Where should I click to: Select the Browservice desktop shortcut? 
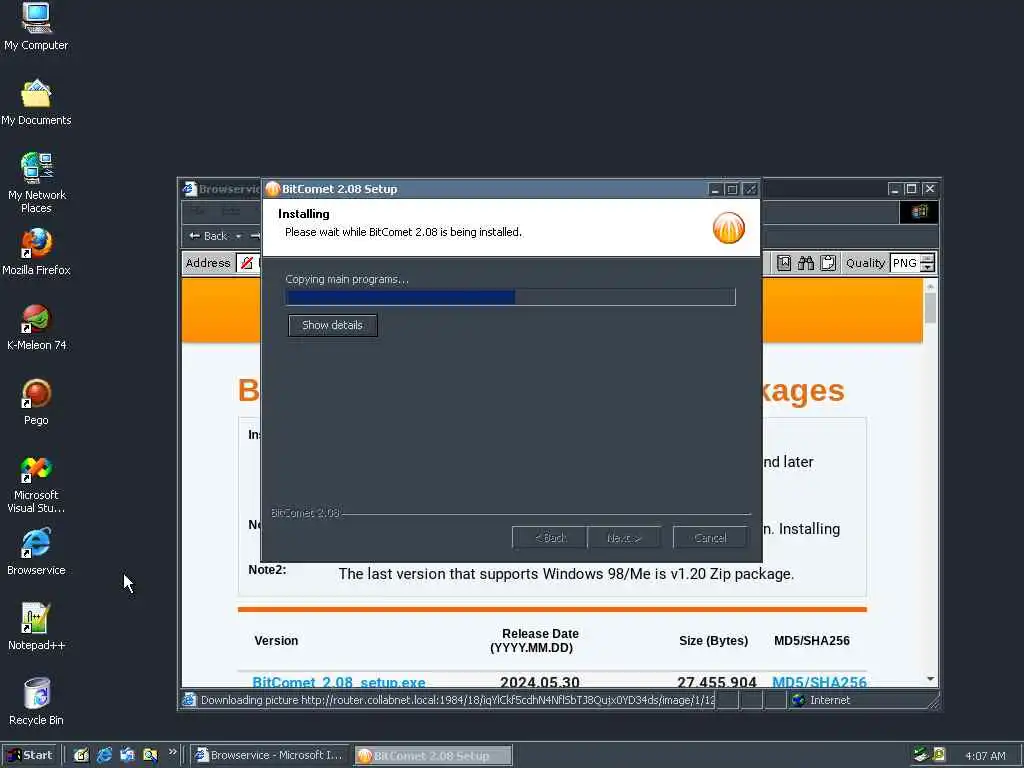coord(36,552)
